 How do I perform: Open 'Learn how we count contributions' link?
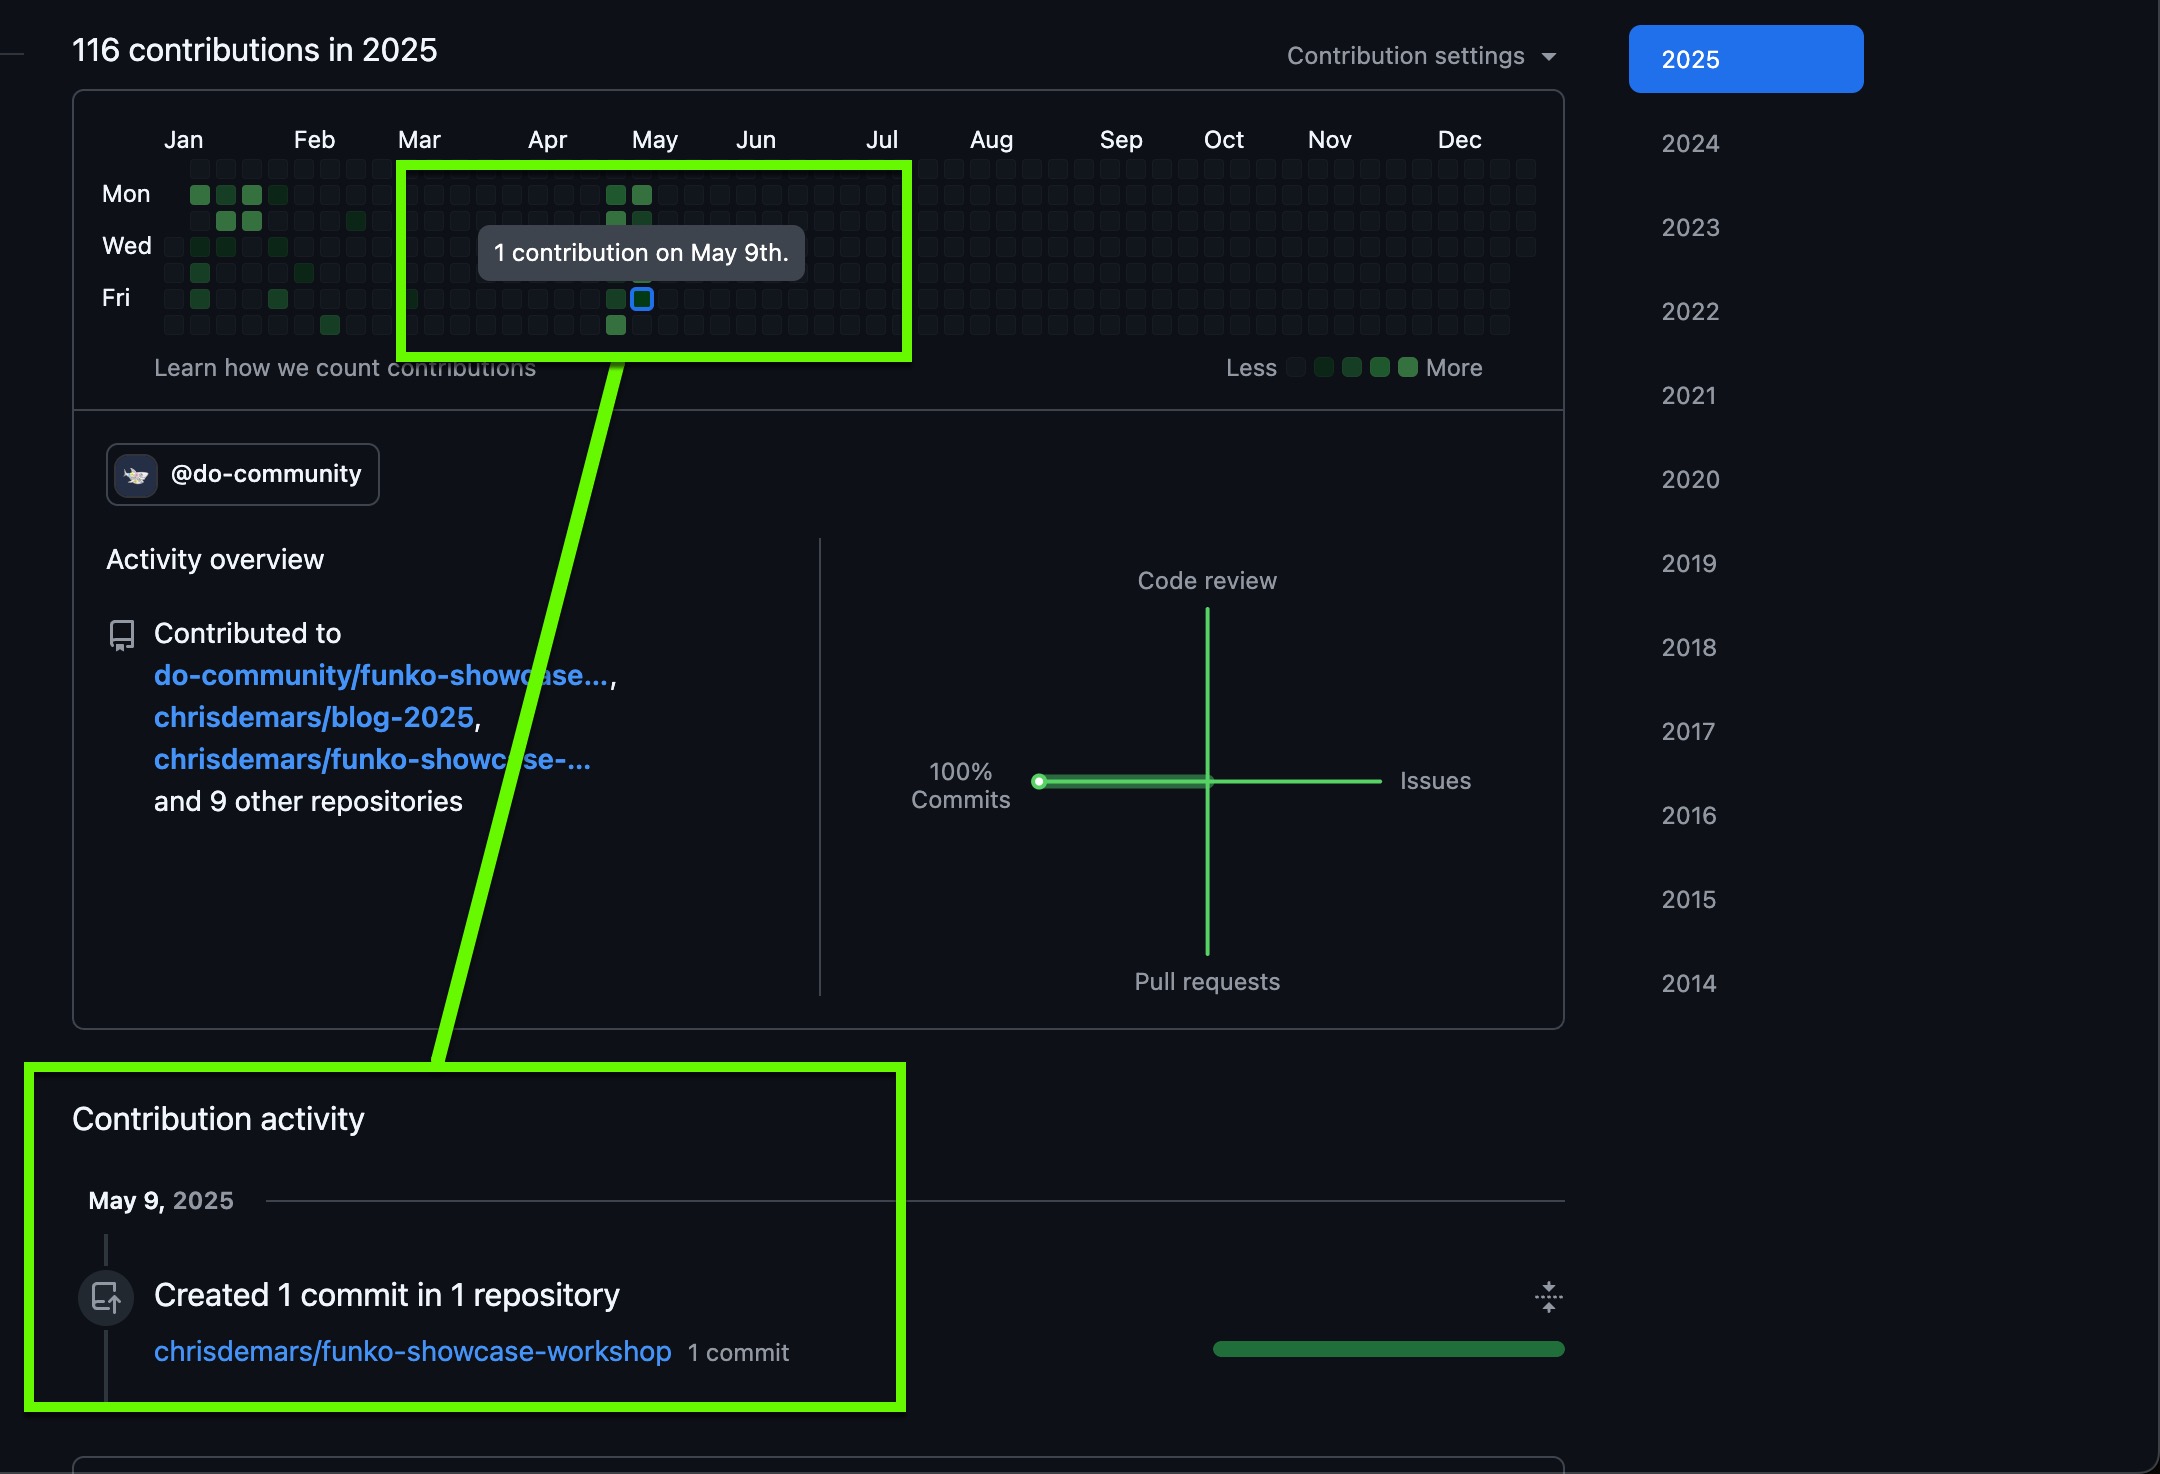345,368
